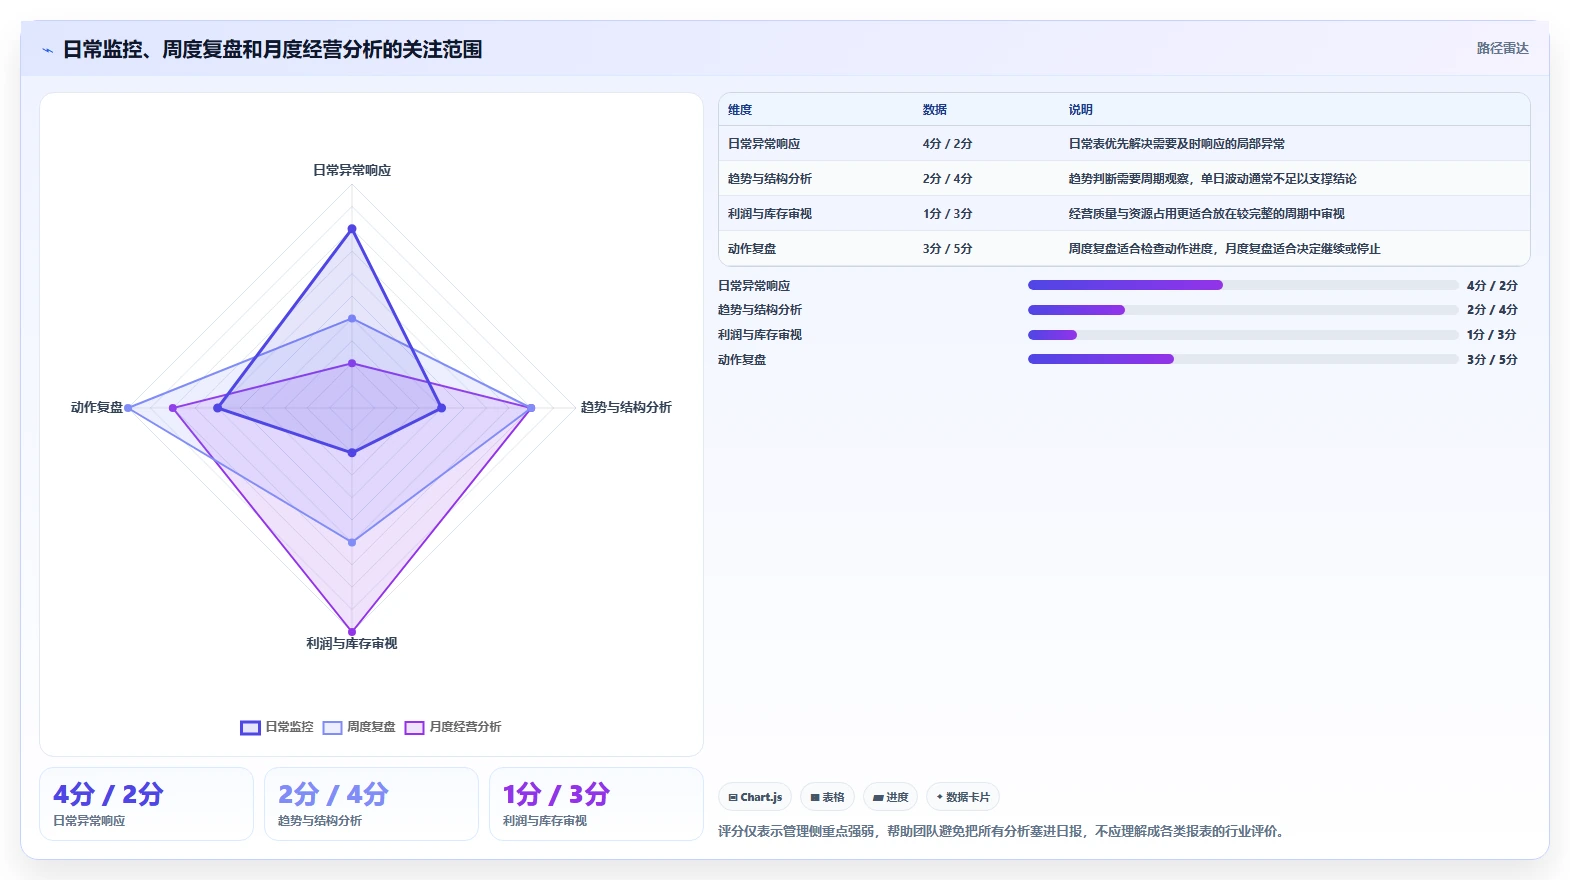Click the 趋势与结构分析 label beside its progress bar
The width and height of the screenshot is (1570, 880).
pyautogui.click(x=760, y=310)
